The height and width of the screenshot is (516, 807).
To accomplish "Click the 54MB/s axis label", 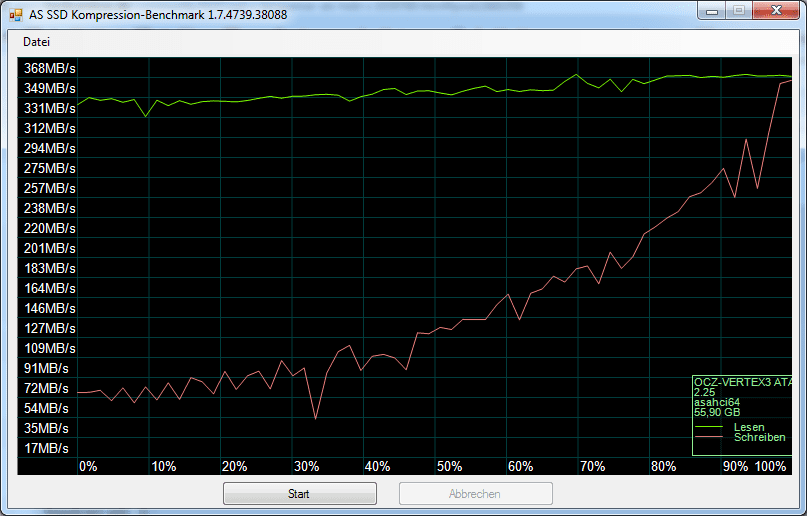I will (46, 408).
